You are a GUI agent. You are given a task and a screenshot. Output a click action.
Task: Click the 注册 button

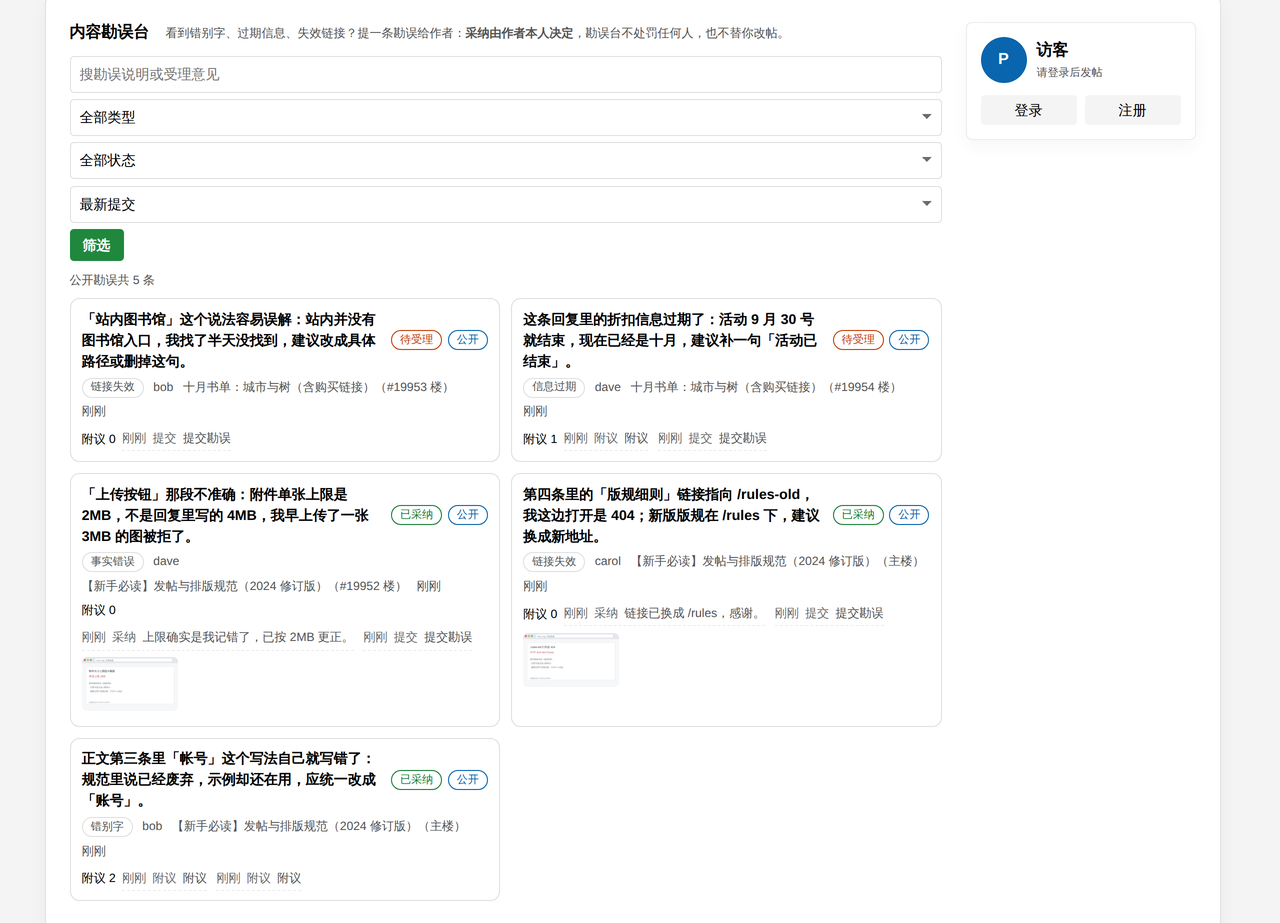pos(1133,110)
